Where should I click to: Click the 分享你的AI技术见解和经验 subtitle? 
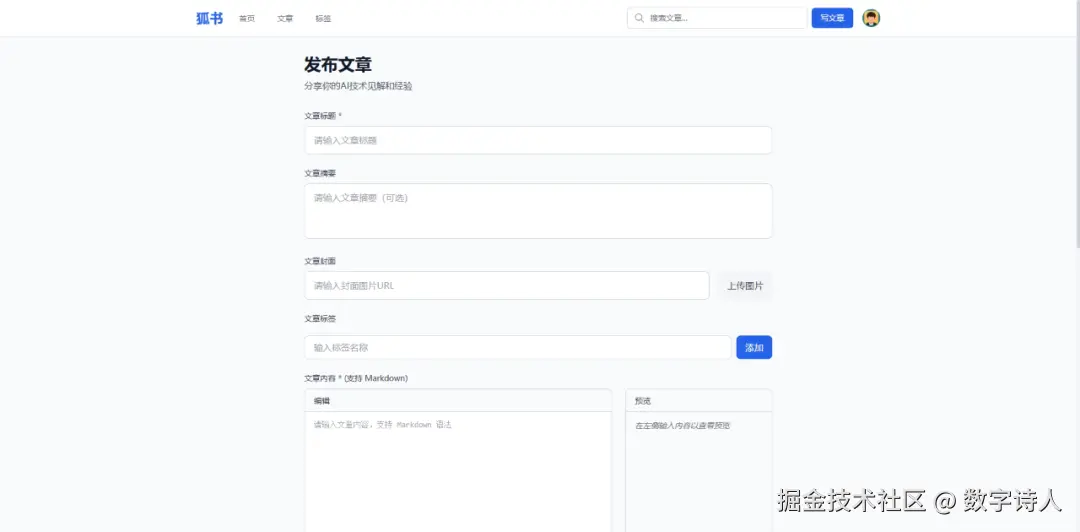358,86
